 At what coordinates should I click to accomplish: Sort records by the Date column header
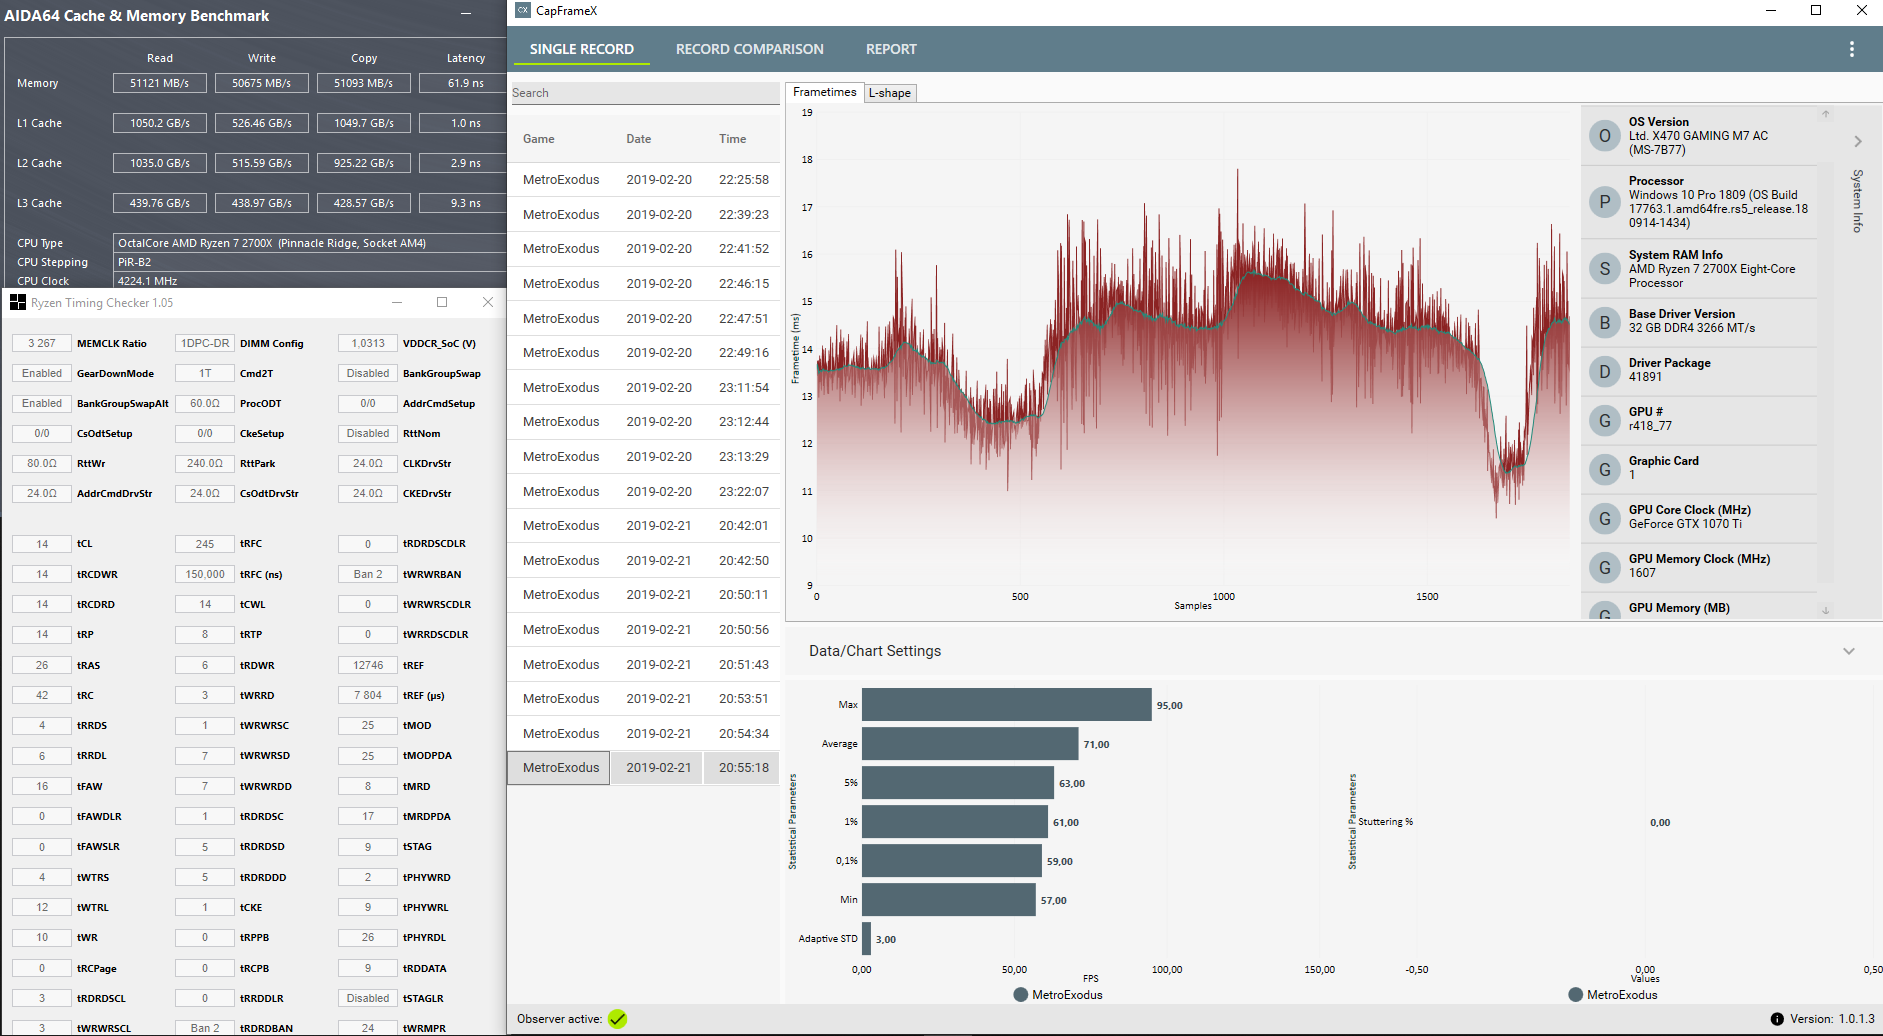[638, 139]
